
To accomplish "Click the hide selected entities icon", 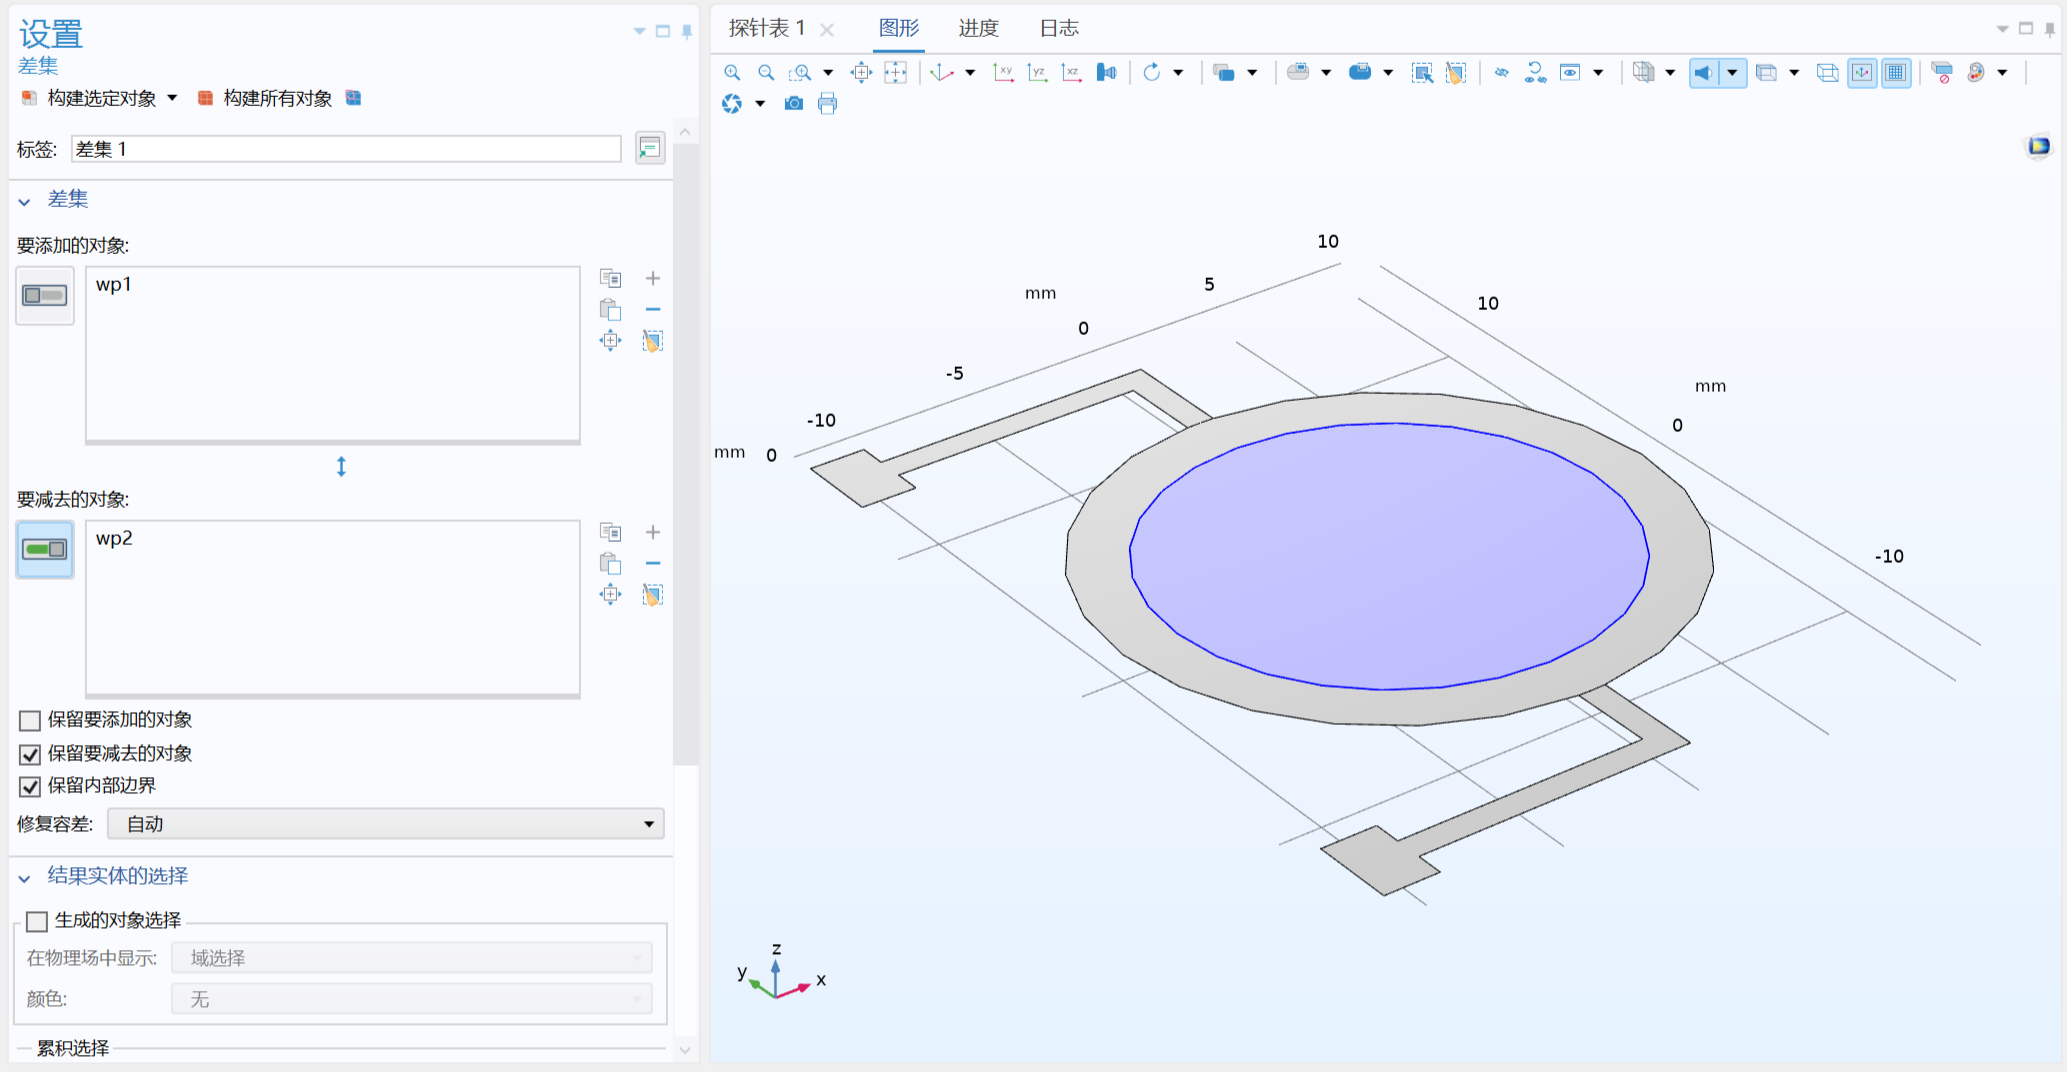I will point(1501,72).
